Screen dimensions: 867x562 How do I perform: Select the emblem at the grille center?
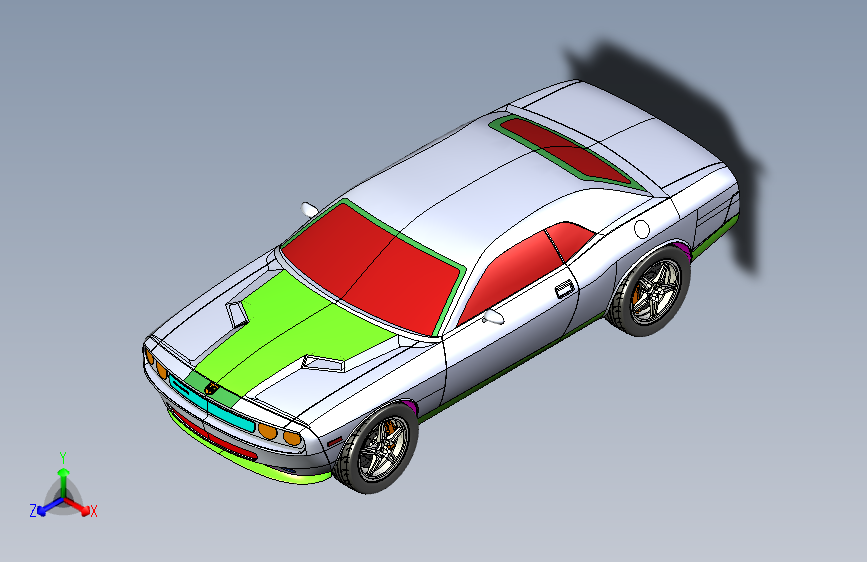tap(210, 388)
